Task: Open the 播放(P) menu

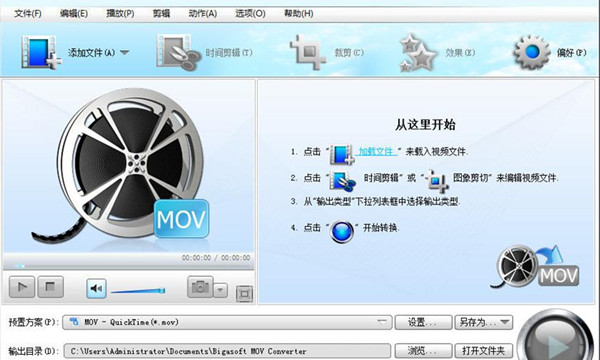Action: click(x=120, y=13)
